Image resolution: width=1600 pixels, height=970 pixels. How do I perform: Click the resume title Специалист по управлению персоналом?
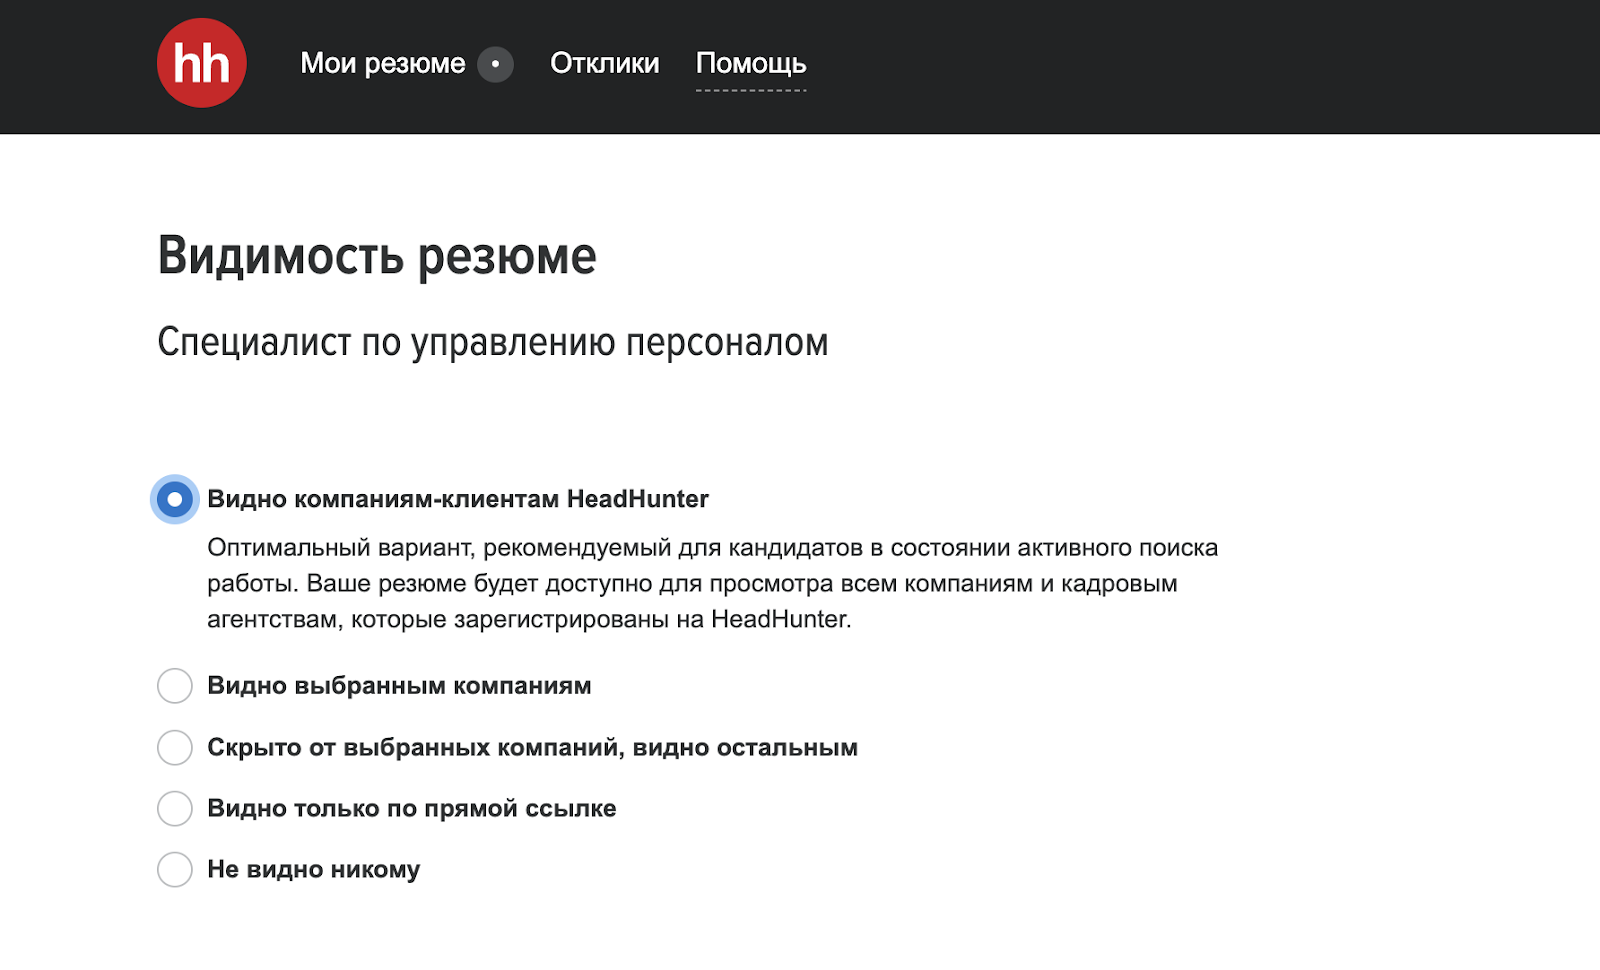pyautogui.click(x=492, y=343)
